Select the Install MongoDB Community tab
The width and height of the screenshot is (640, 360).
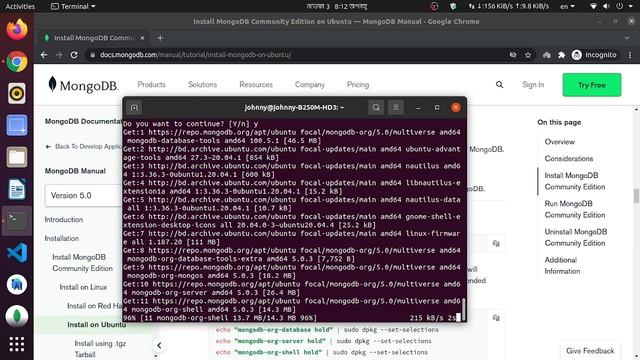coord(94,38)
